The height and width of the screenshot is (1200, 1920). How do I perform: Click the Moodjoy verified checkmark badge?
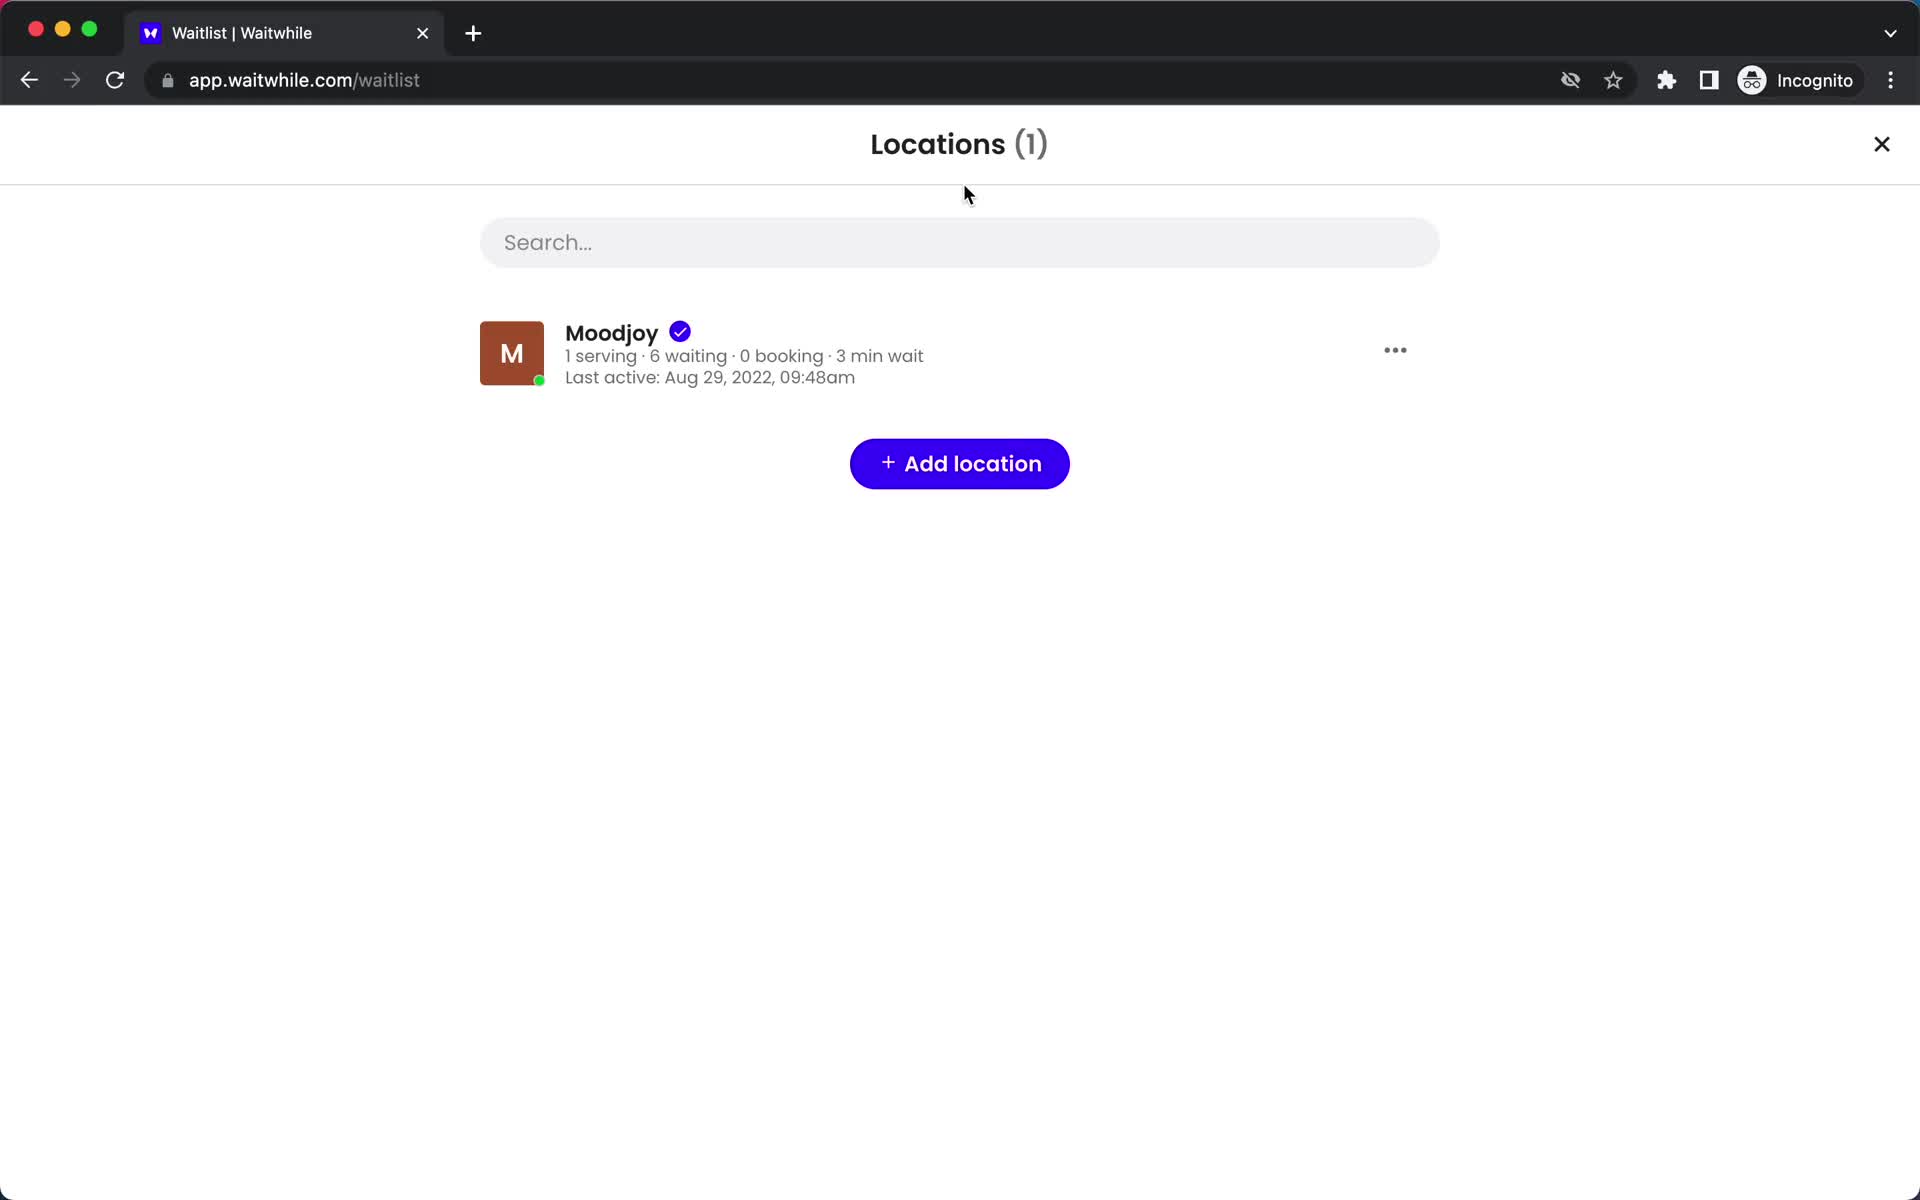tap(680, 332)
